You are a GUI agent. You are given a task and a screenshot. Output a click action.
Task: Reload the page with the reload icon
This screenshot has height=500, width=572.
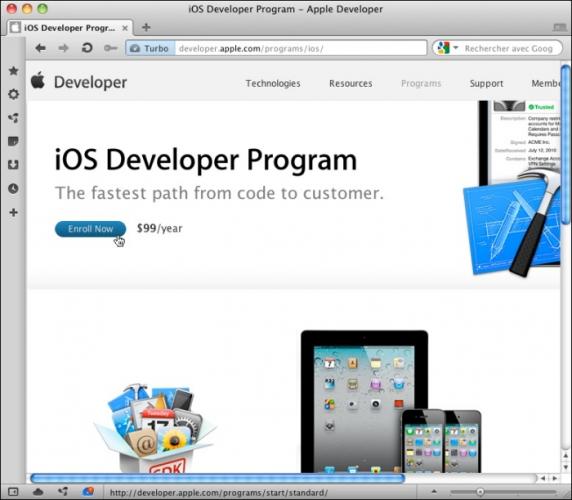point(87,48)
